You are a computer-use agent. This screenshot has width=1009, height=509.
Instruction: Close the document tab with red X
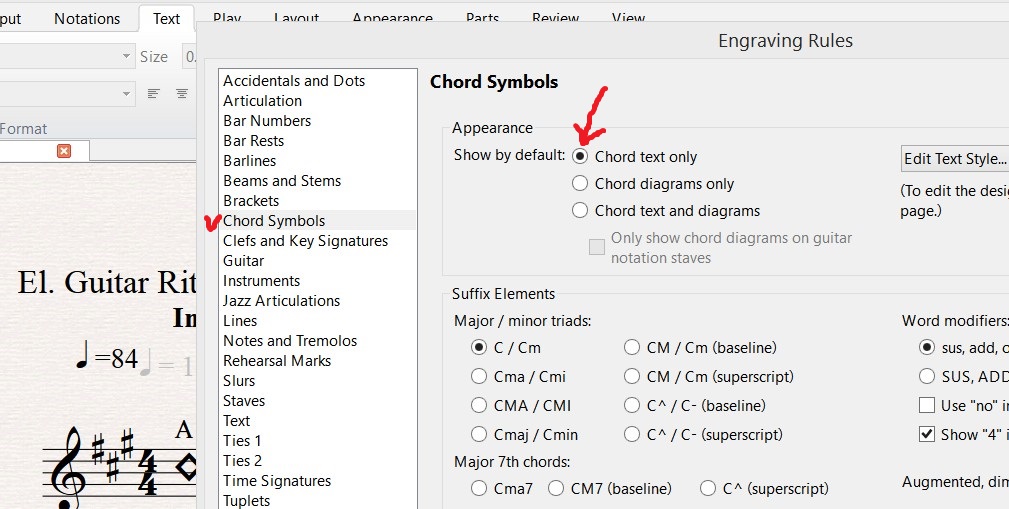point(64,151)
